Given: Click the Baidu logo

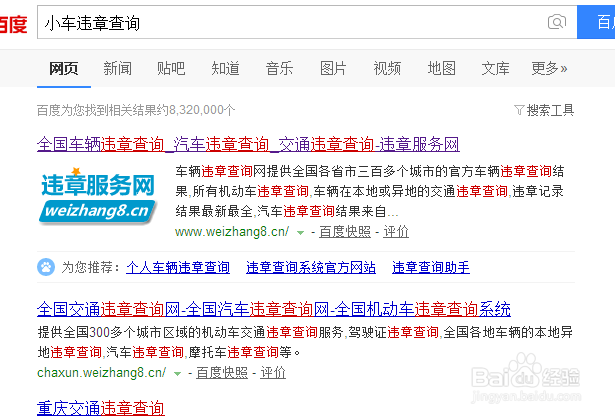Looking at the screenshot, I should point(13,24).
